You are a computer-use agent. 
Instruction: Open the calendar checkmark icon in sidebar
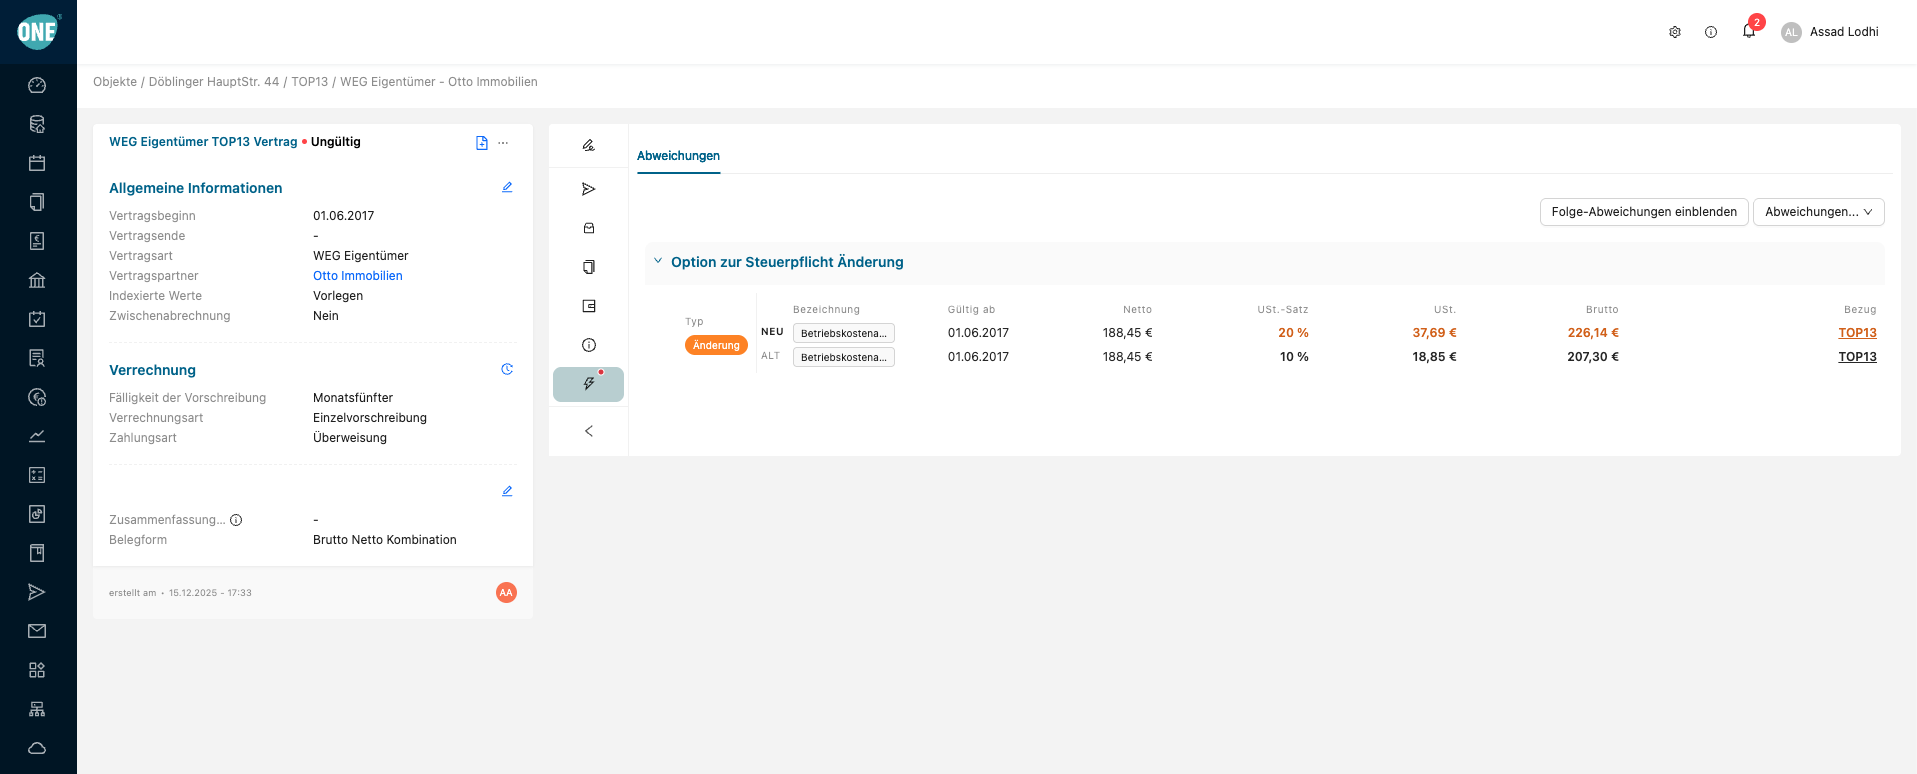pyautogui.click(x=37, y=319)
